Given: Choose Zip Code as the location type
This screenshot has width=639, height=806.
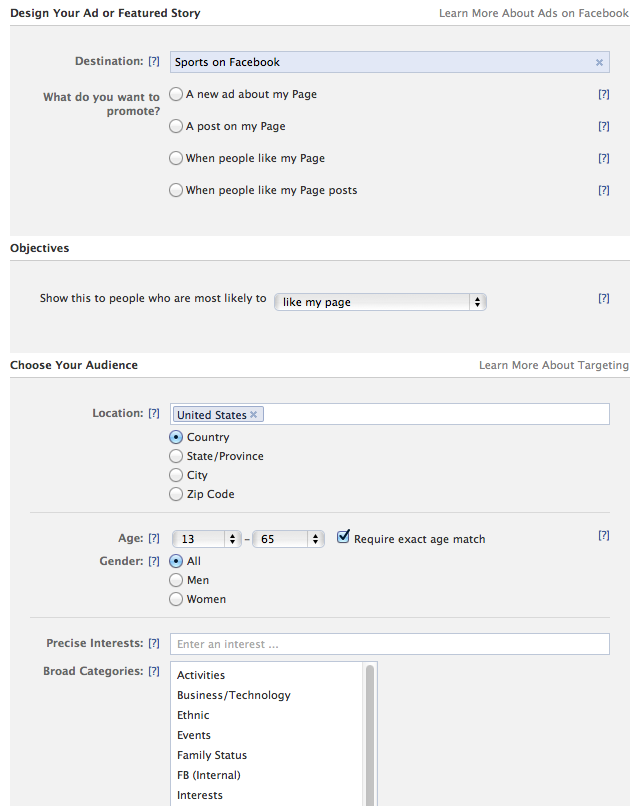Looking at the screenshot, I should [176, 494].
